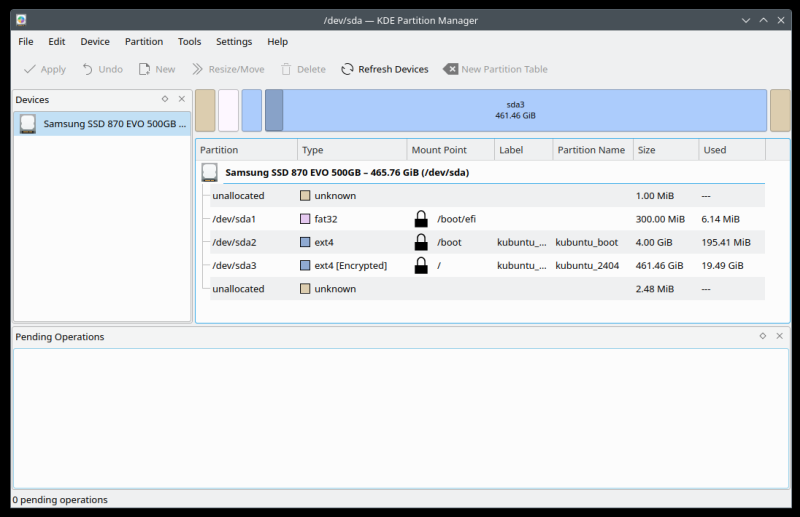Click the Delete trash toolbar icon
Image resolution: width=800 pixels, height=517 pixels.
click(x=286, y=69)
